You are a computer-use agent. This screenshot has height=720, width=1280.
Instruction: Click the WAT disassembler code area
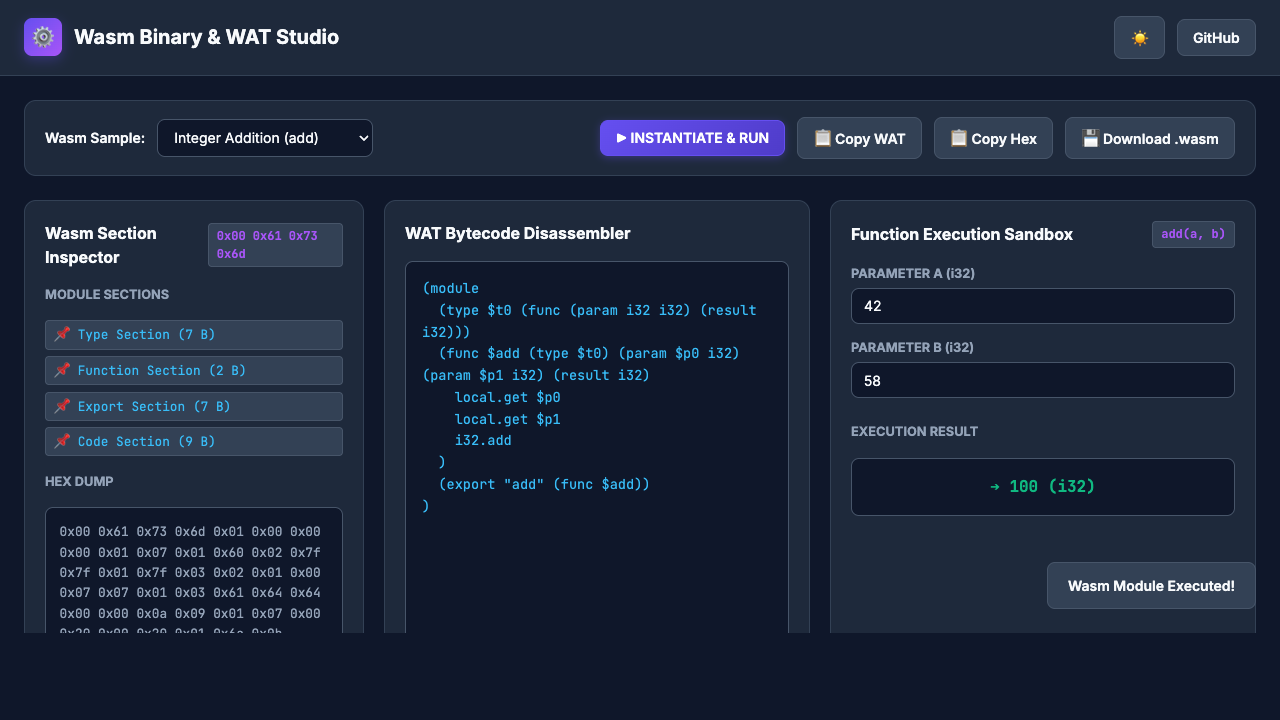(x=597, y=448)
